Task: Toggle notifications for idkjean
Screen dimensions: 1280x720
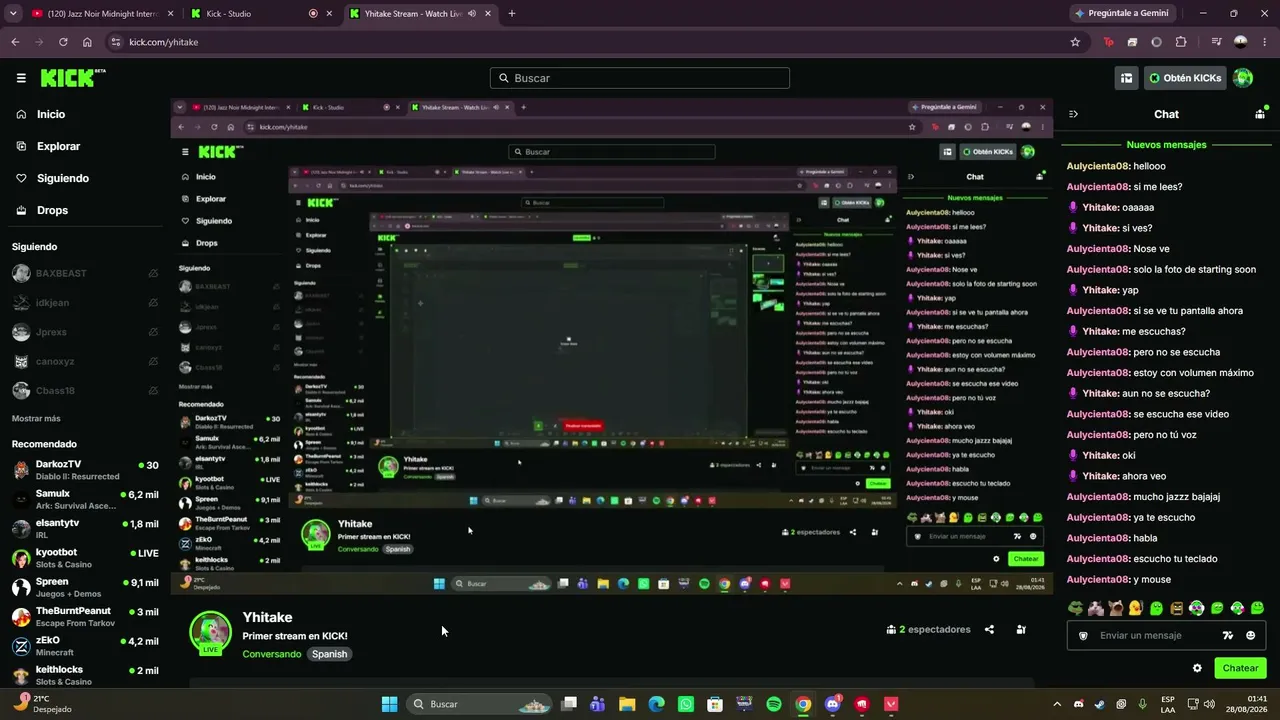Action: pyautogui.click(x=153, y=303)
